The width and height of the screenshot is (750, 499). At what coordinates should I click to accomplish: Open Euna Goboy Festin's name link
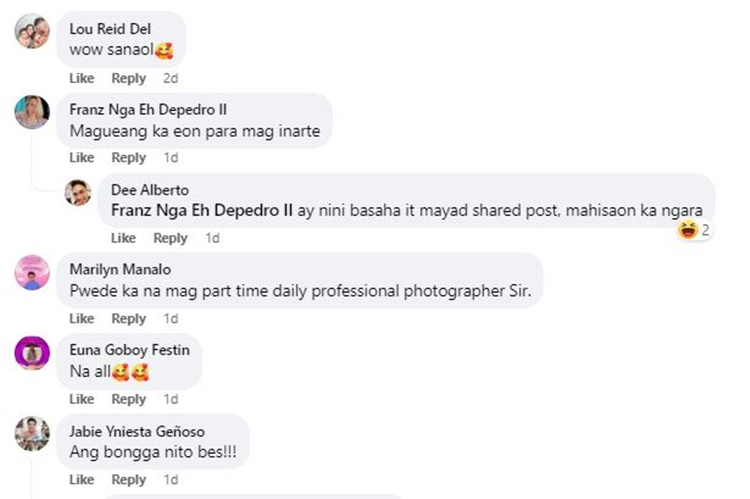(x=129, y=350)
